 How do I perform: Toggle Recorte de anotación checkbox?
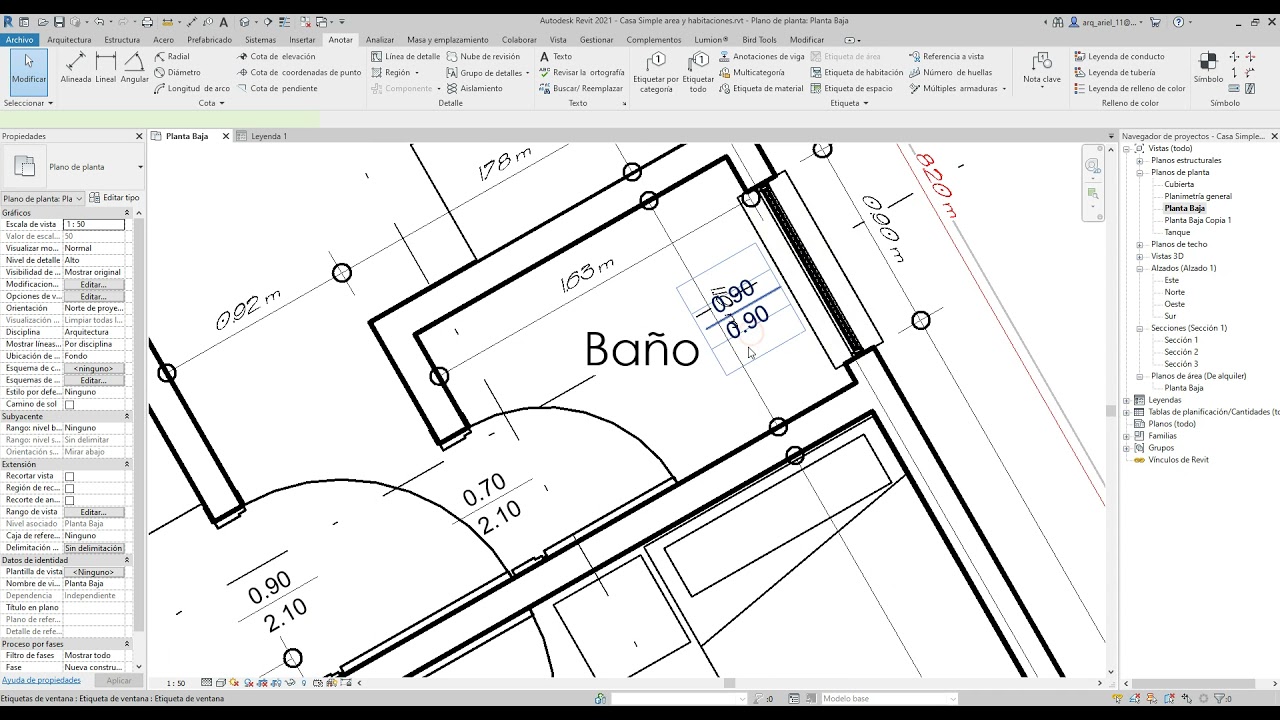click(x=69, y=500)
